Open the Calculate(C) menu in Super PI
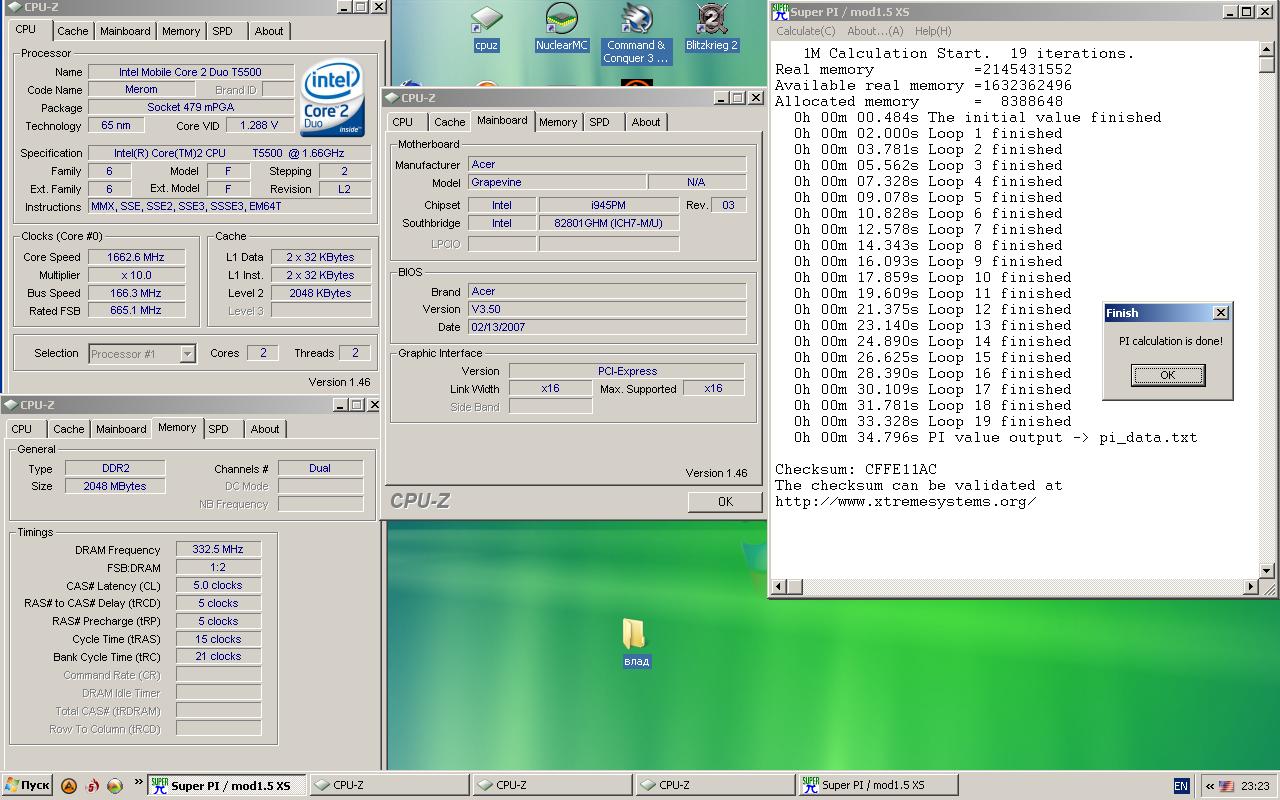 coord(806,31)
